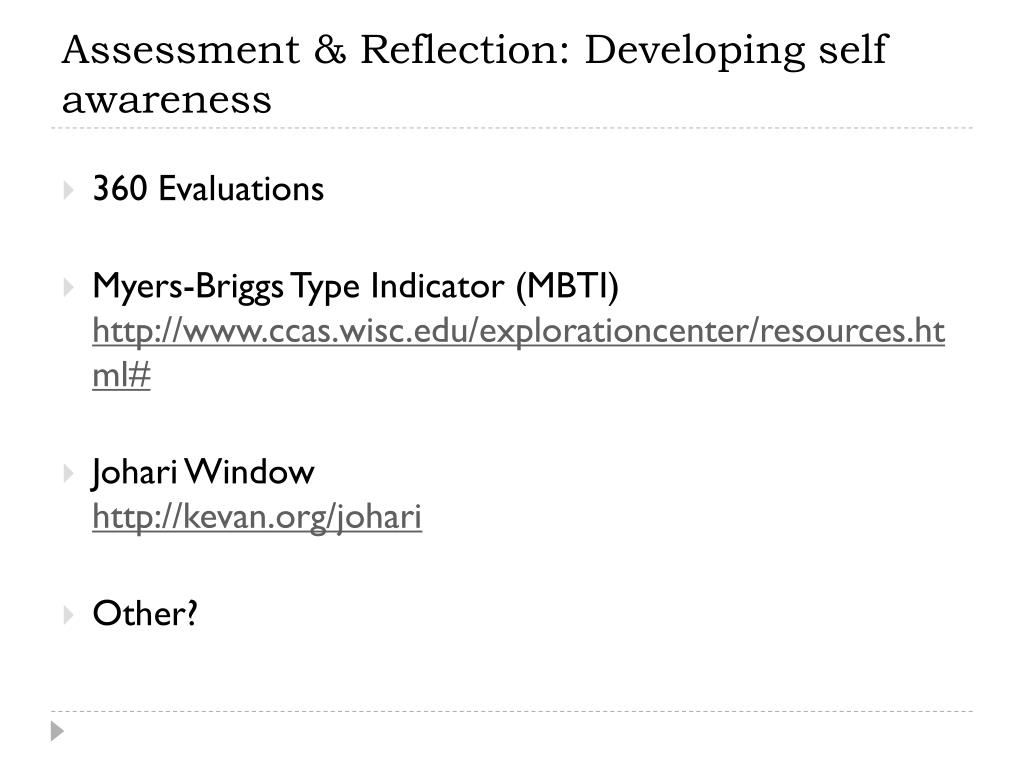Click the bullet arrow beside Other?

pyautogui.click(x=68, y=615)
